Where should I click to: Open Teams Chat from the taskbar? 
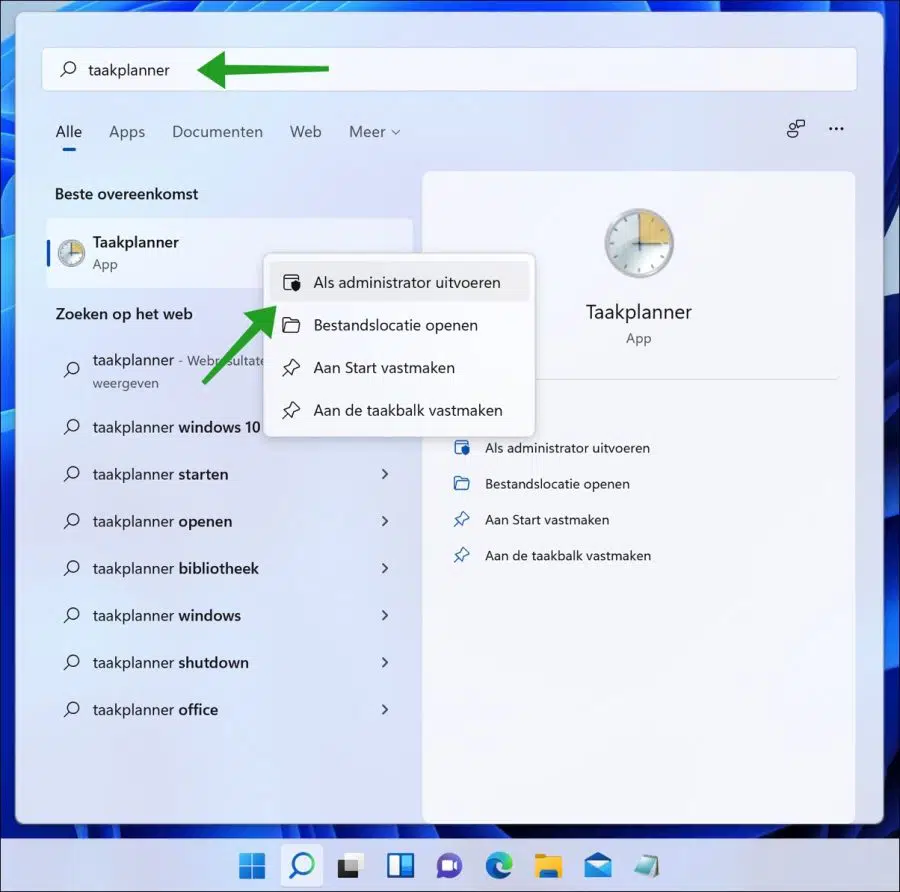click(x=449, y=866)
